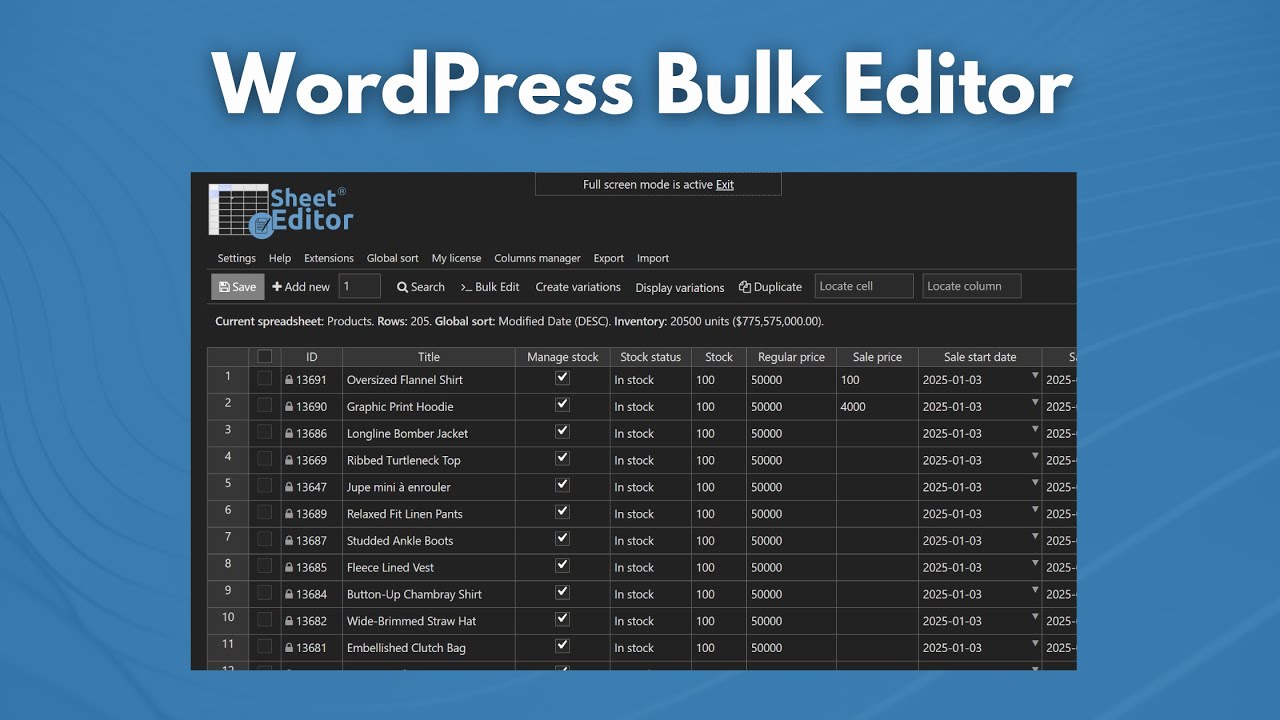Toggle Manage stock for Jupe mini à enrouler
This screenshot has height=720, width=1280.
click(x=562, y=485)
